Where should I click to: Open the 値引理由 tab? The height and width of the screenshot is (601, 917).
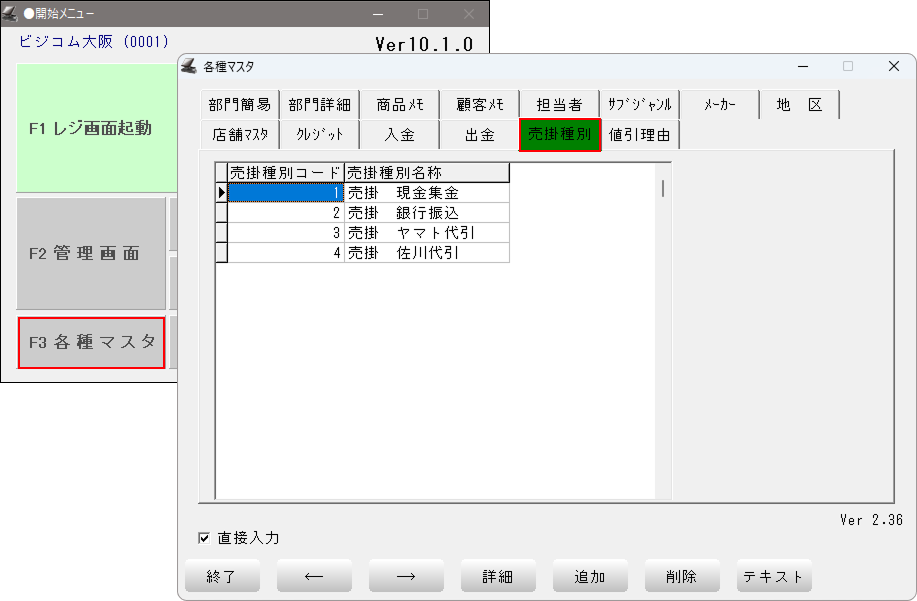click(x=640, y=135)
